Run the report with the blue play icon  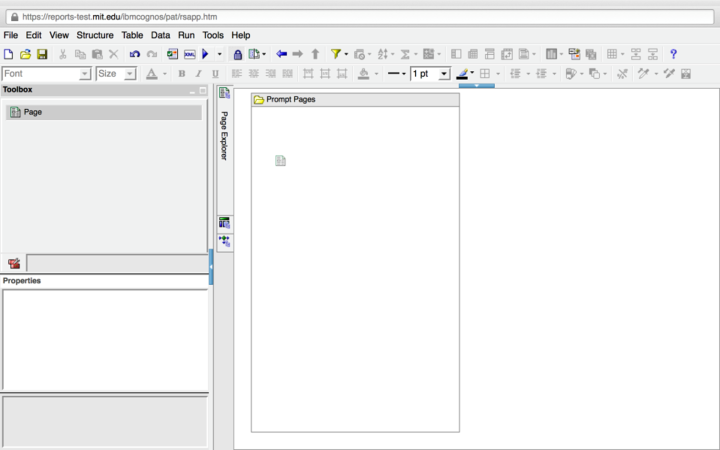(x=205, y=54)
